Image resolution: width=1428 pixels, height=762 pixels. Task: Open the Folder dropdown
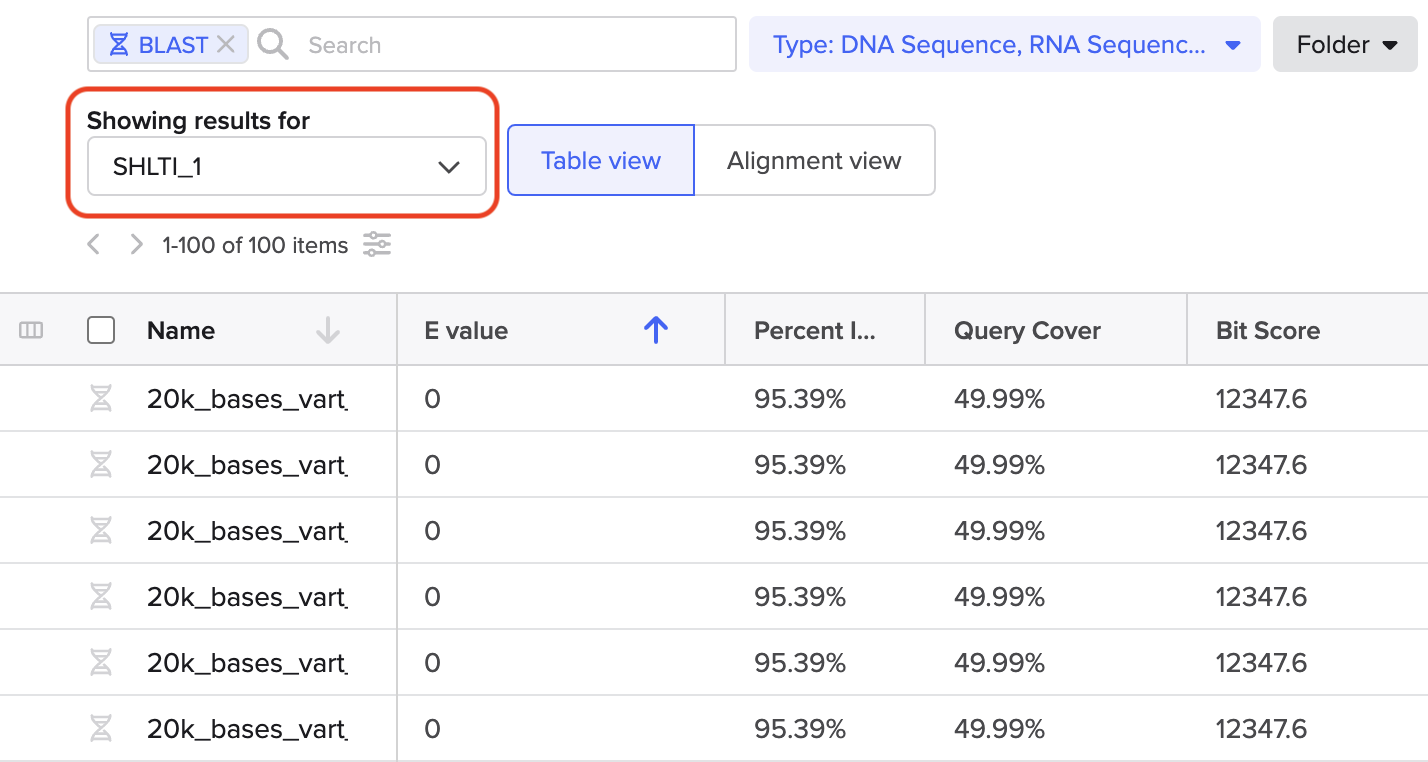coord(1345,45)
